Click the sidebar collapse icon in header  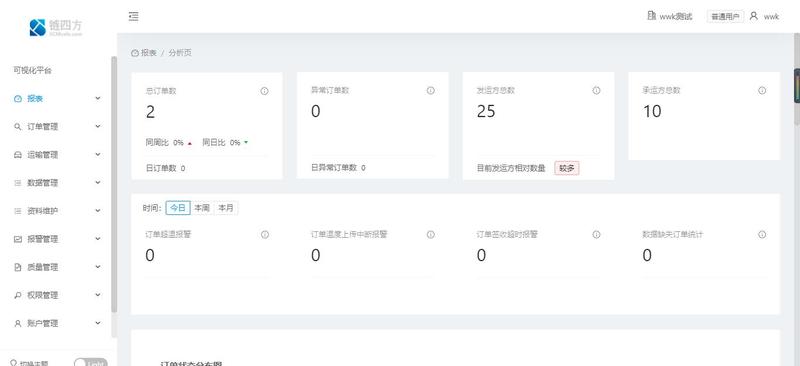(134, 16)
